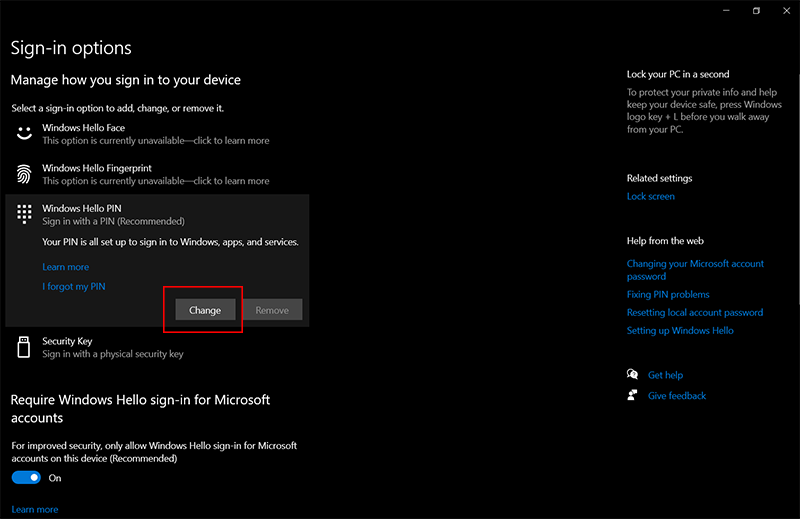Click the Give feedback link
800x519 pixels.
tap(677, 396)
